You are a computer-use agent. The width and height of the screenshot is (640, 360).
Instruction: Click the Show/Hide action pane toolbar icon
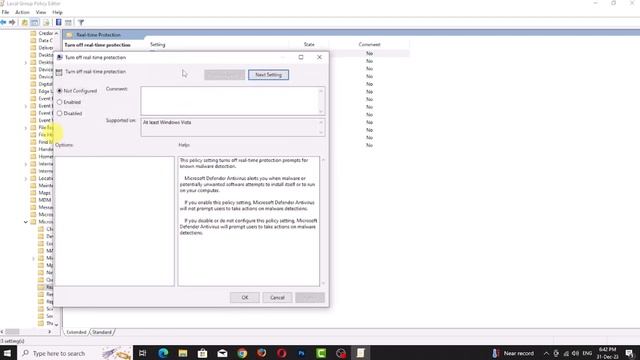point(68,22)
